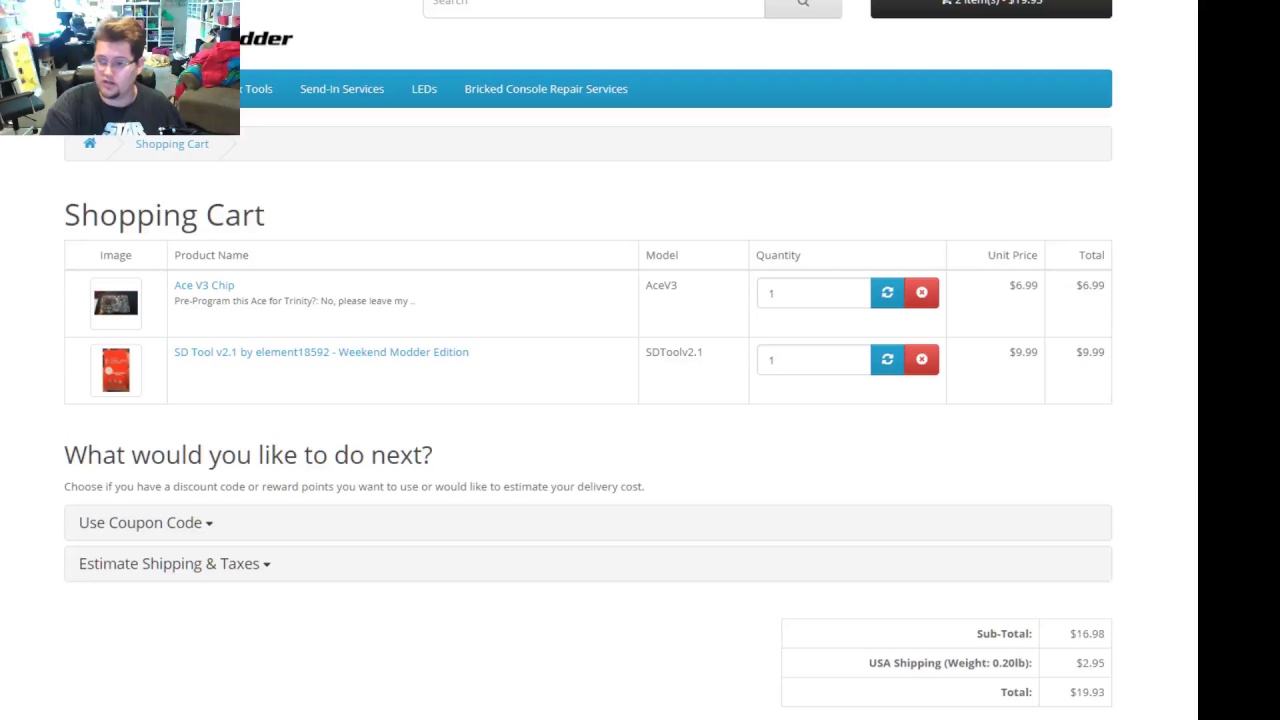
Task: Open SD Tool v2.1 product link
Action: pos(321,352)
